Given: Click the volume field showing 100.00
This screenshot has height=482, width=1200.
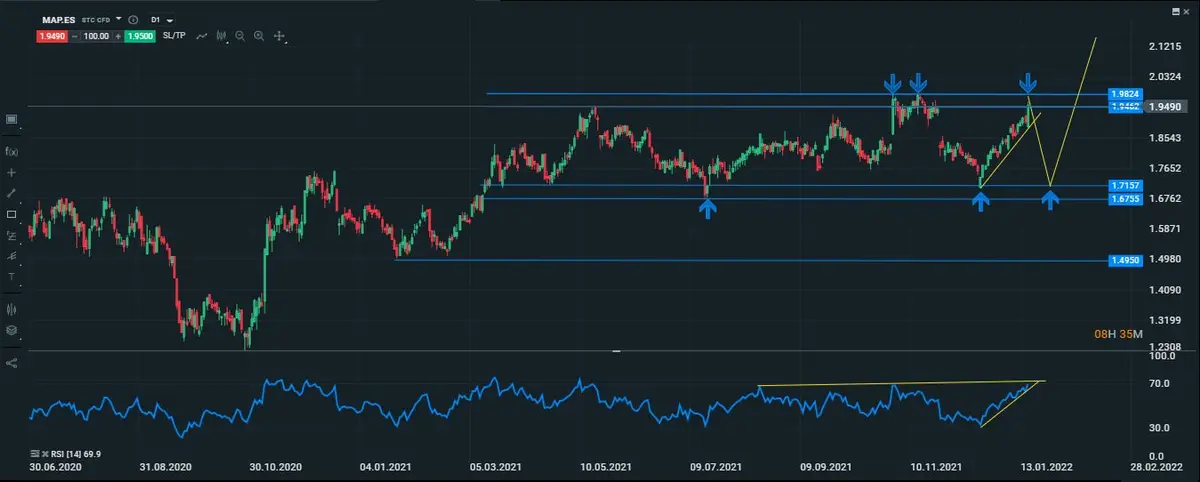Looking at the screenshot, I should tap(96, 36).
